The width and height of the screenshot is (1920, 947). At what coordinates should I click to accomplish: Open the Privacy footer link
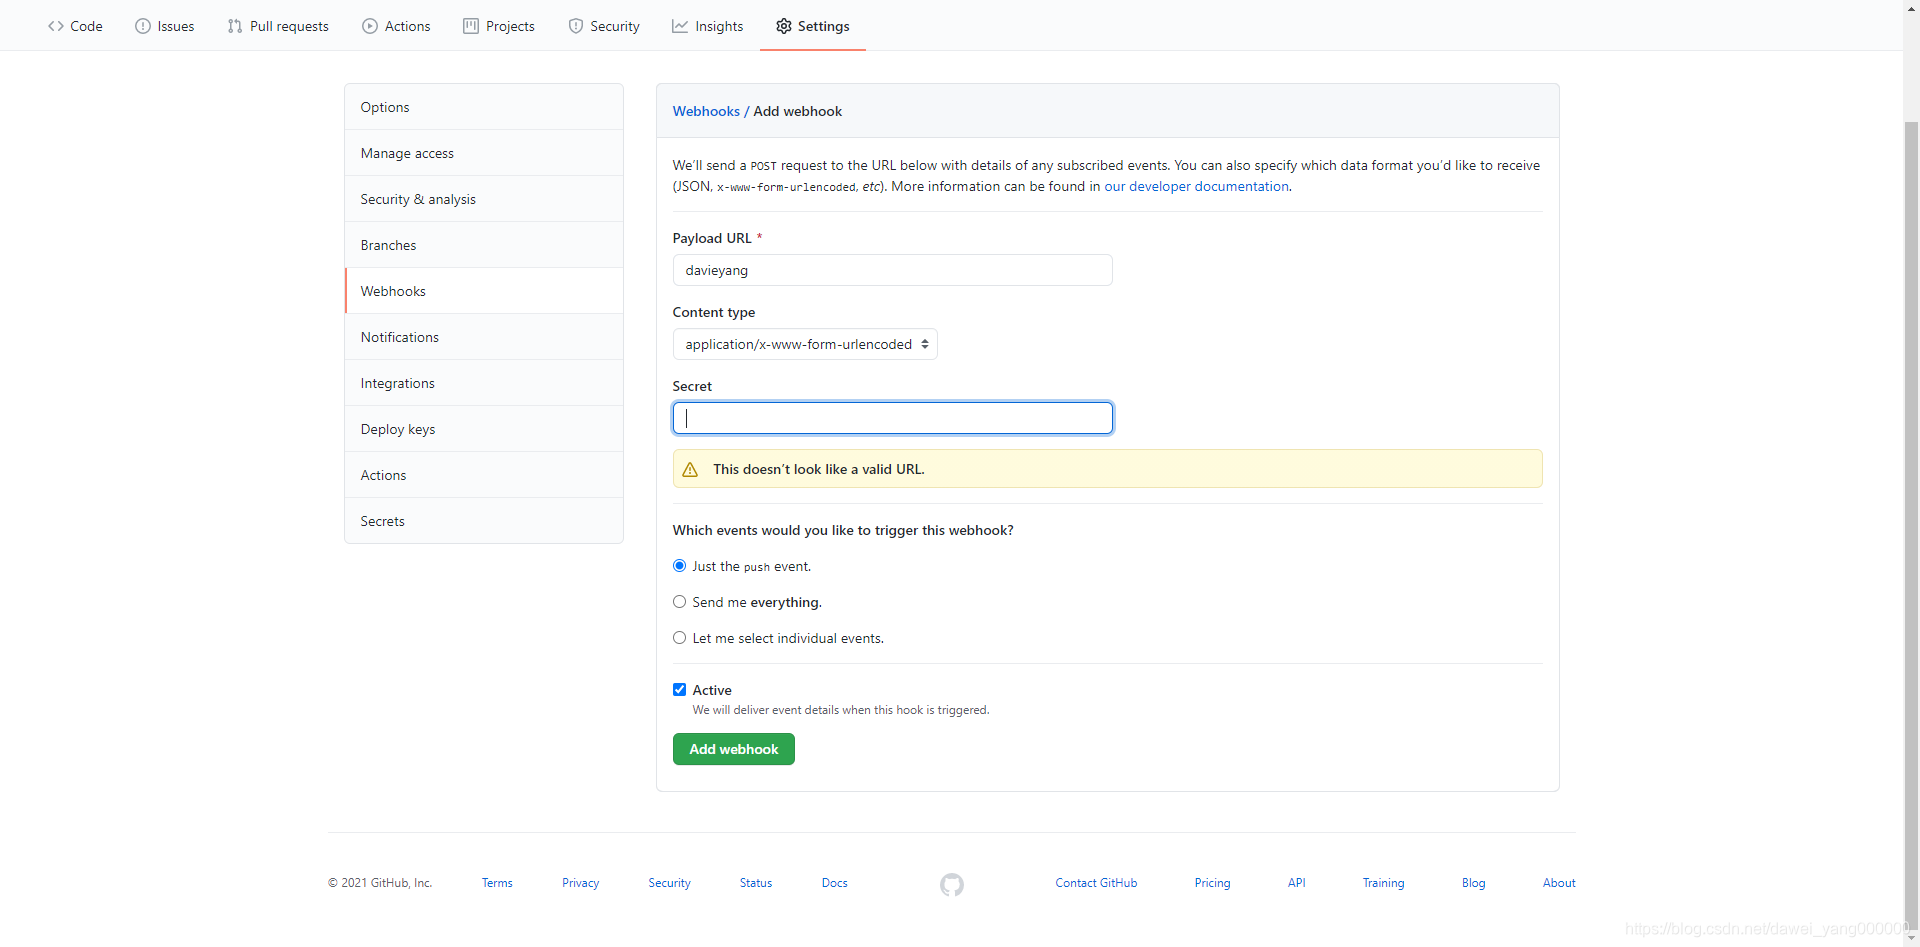[x=580, y=883]
